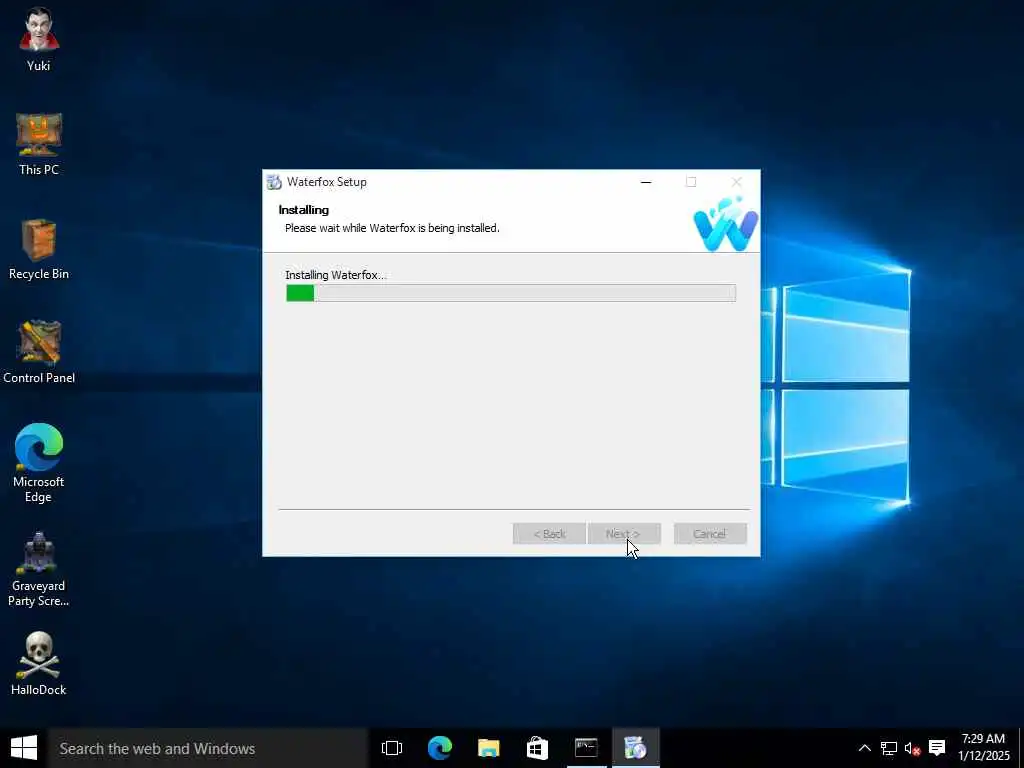Select the Microsoft Edge desktop shortcut

39,463
